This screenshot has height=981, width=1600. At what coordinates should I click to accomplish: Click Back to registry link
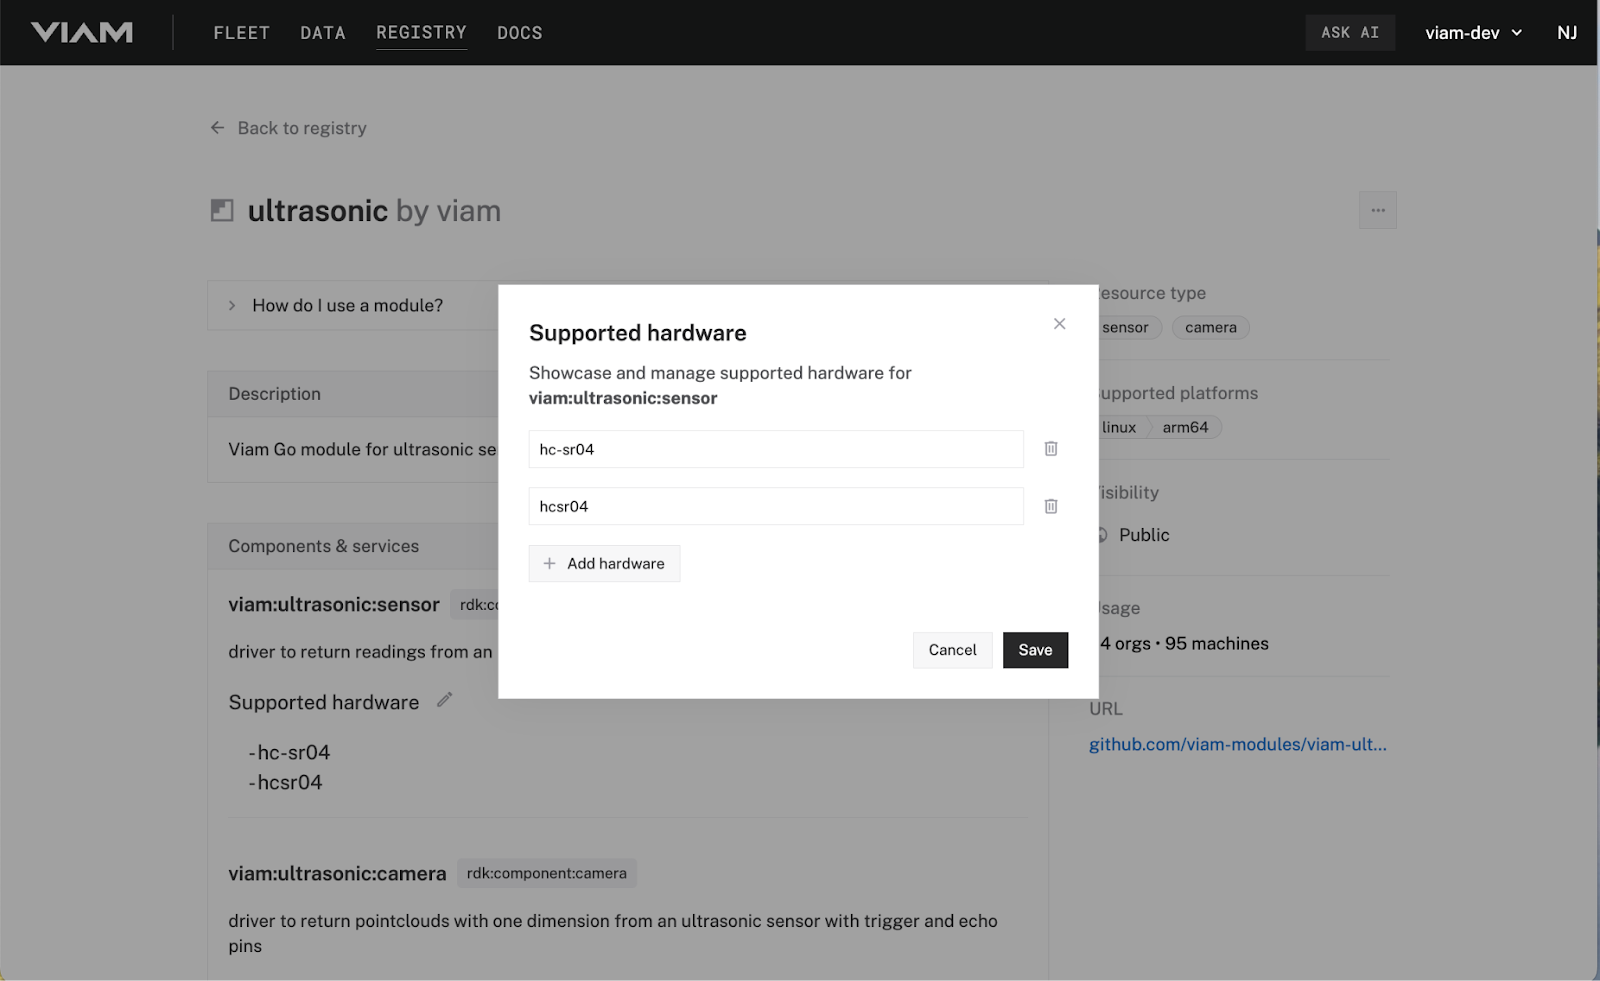pos(302,128)
